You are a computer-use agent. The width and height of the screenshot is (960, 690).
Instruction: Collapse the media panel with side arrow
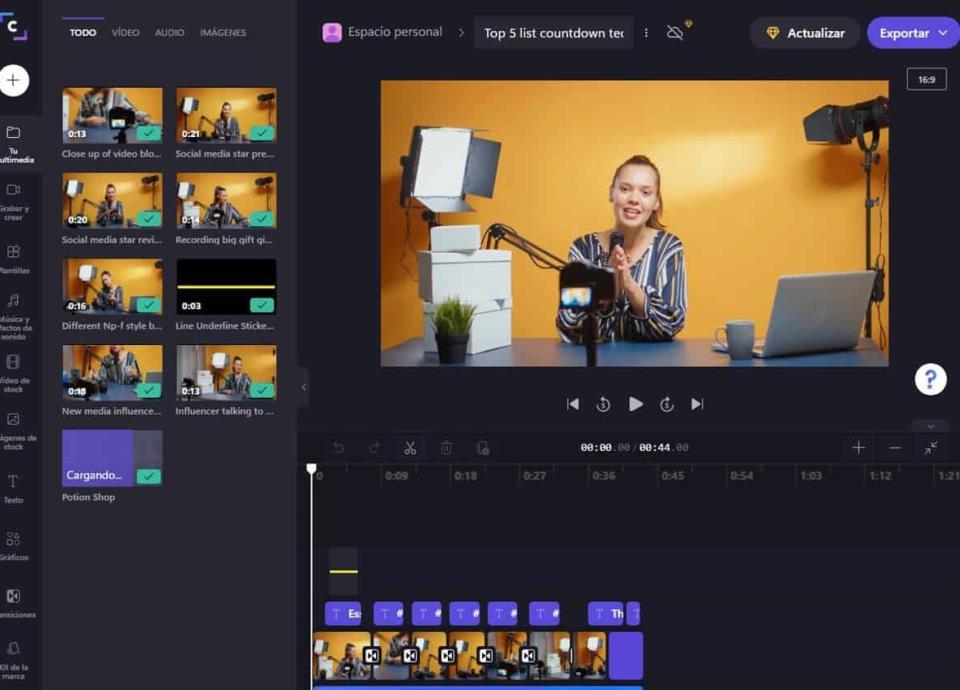click(x=303, y=387)
